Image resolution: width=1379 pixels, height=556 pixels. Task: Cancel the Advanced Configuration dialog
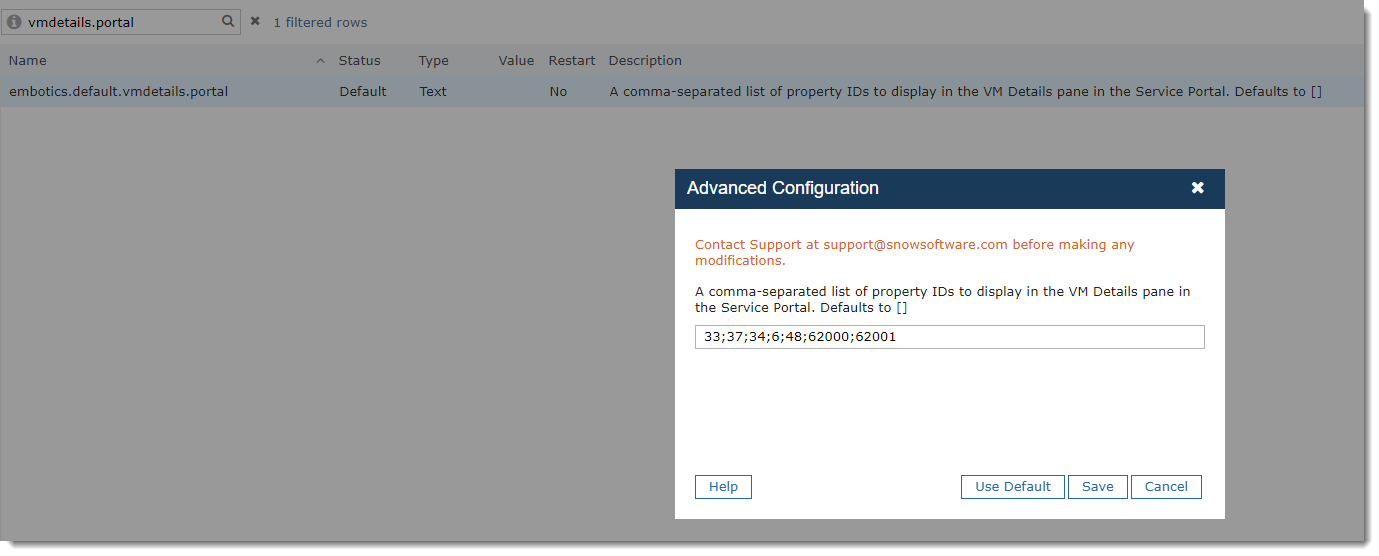(x=1166, y=486)
